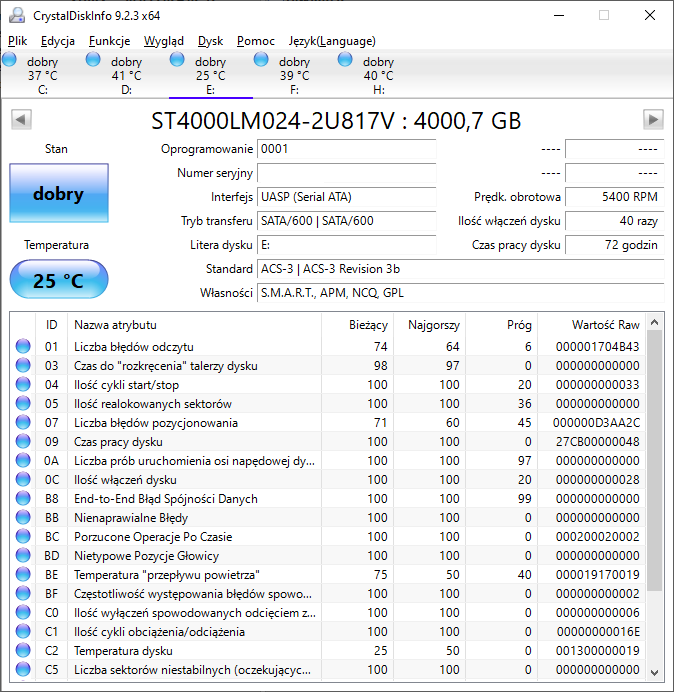Click status circle for attribute BC
674x692 pixels.
pyautogui.click(x=23, y=536)
